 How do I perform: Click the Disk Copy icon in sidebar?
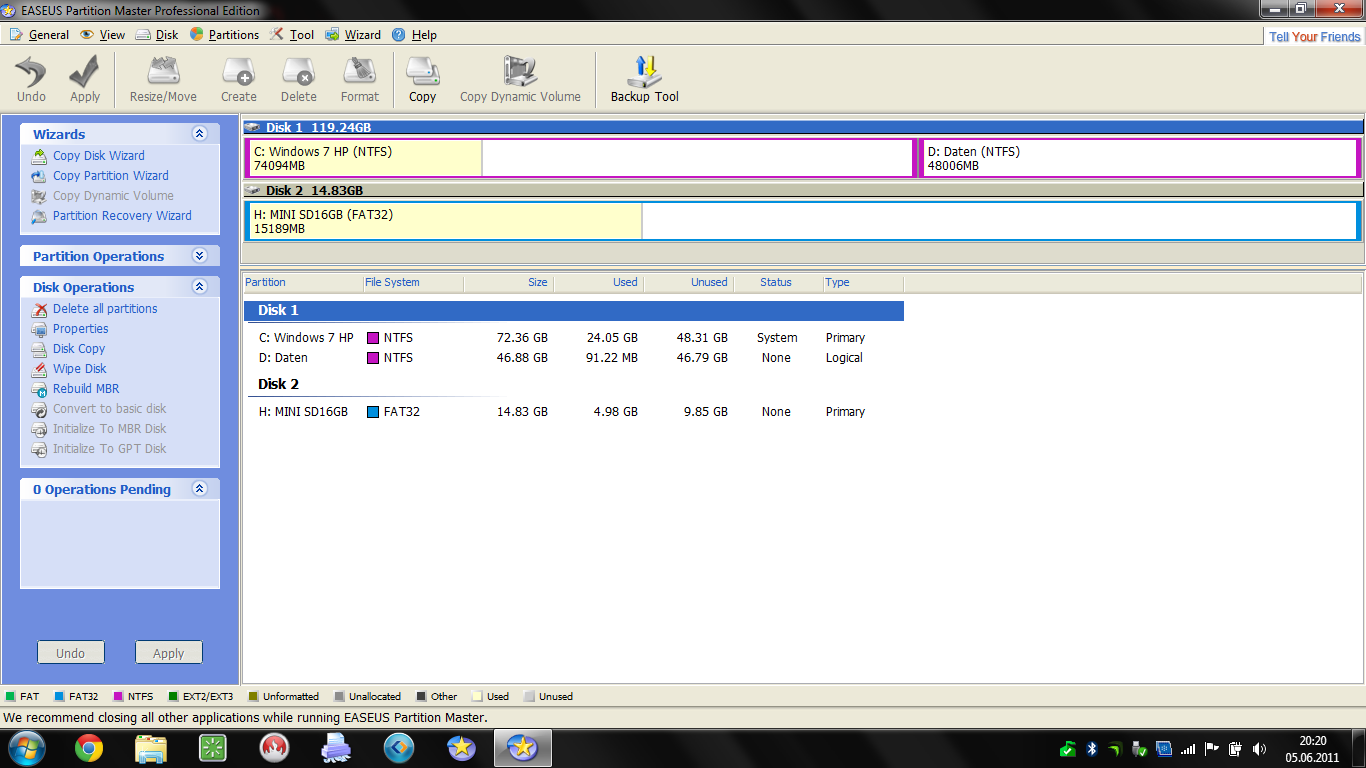39,350
